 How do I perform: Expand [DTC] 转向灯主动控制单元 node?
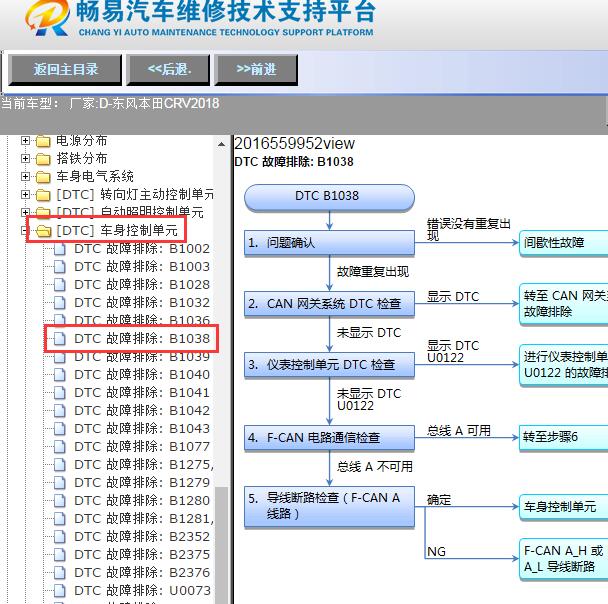click(25, 194)
